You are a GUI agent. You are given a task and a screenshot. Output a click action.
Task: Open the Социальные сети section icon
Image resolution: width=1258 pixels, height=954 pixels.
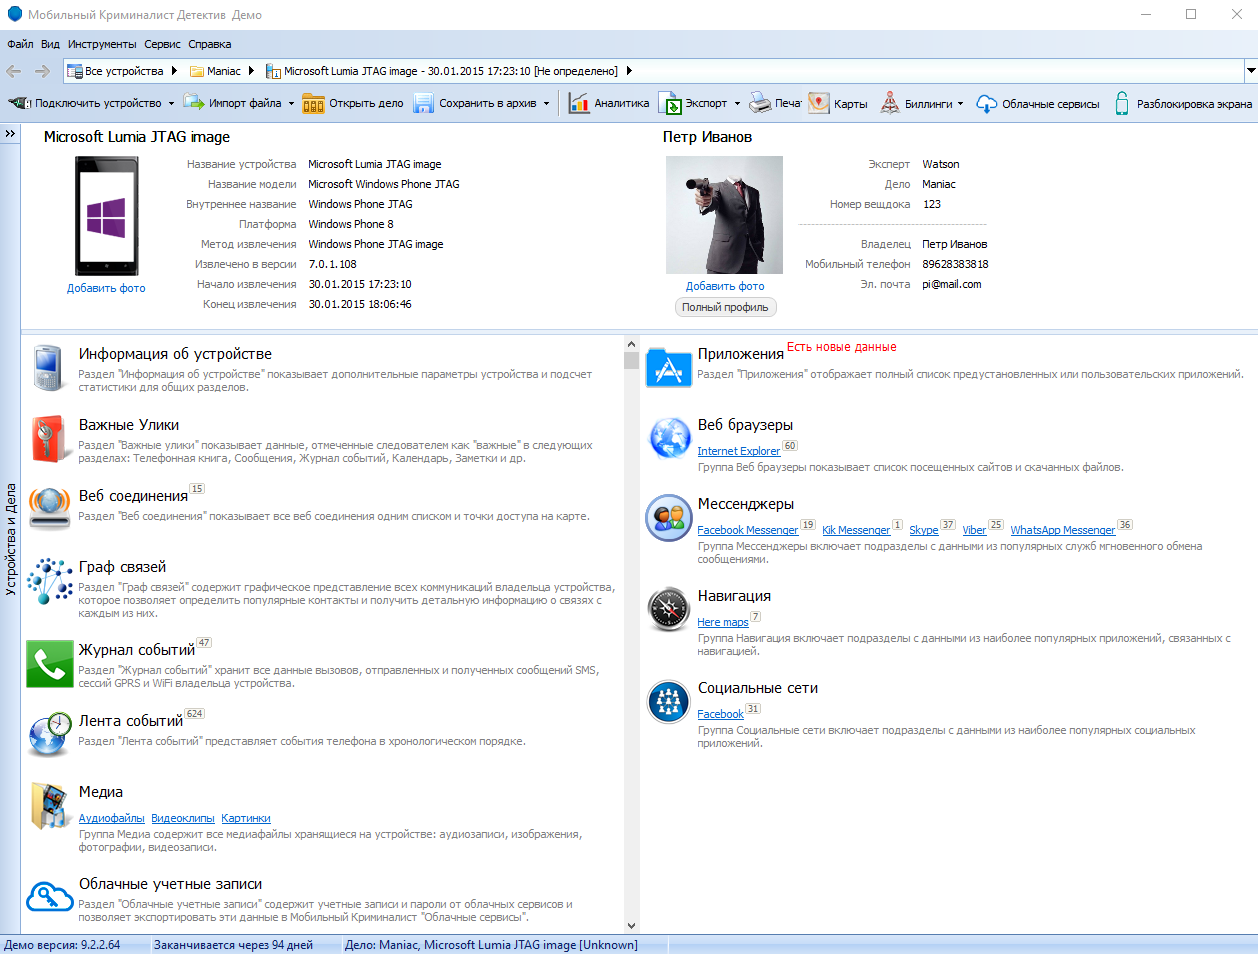pyautogui.click(x=669, y=701)
